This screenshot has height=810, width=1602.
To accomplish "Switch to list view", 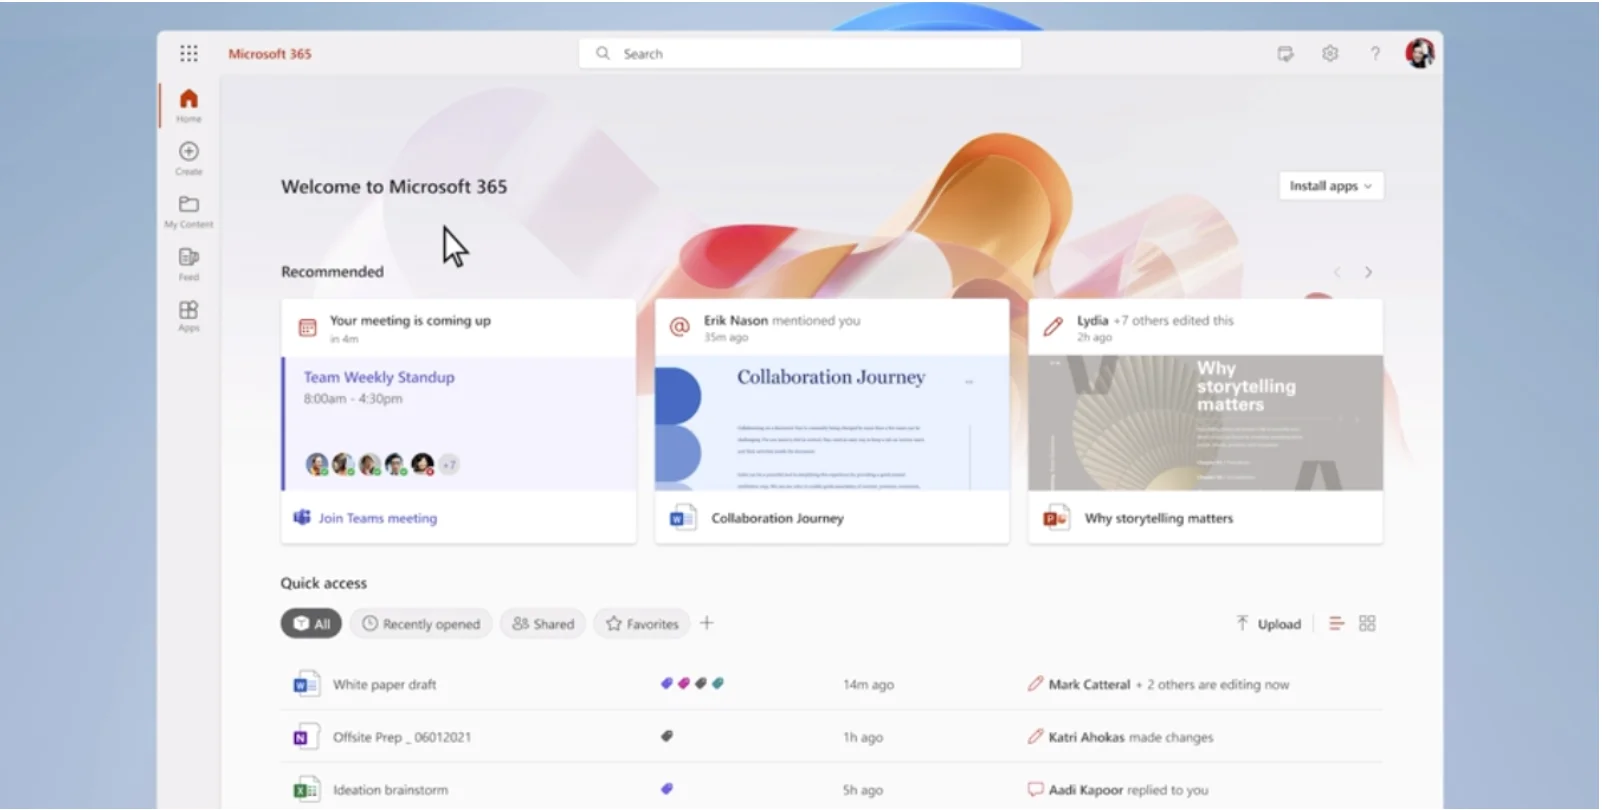I will click(x=1336, y=624).
